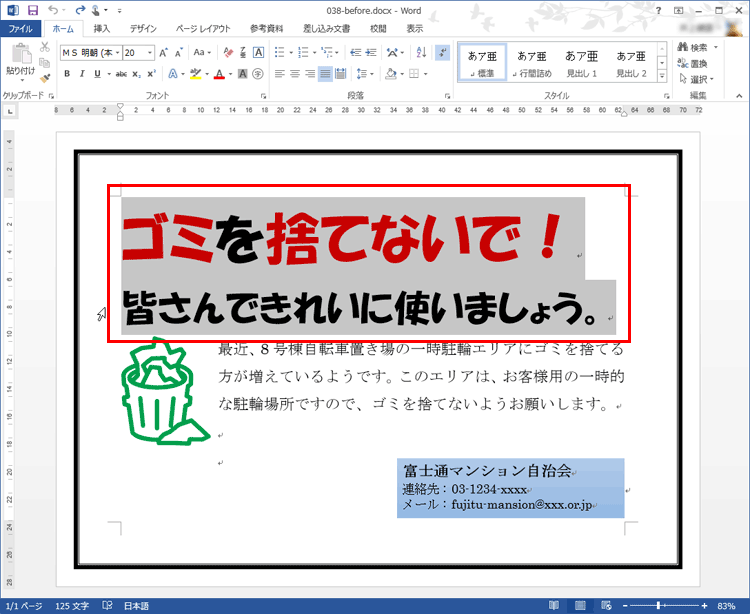Screen dimensions: 750x614
Task: Click the Replace (置換) icon
Action: point(682,63)
